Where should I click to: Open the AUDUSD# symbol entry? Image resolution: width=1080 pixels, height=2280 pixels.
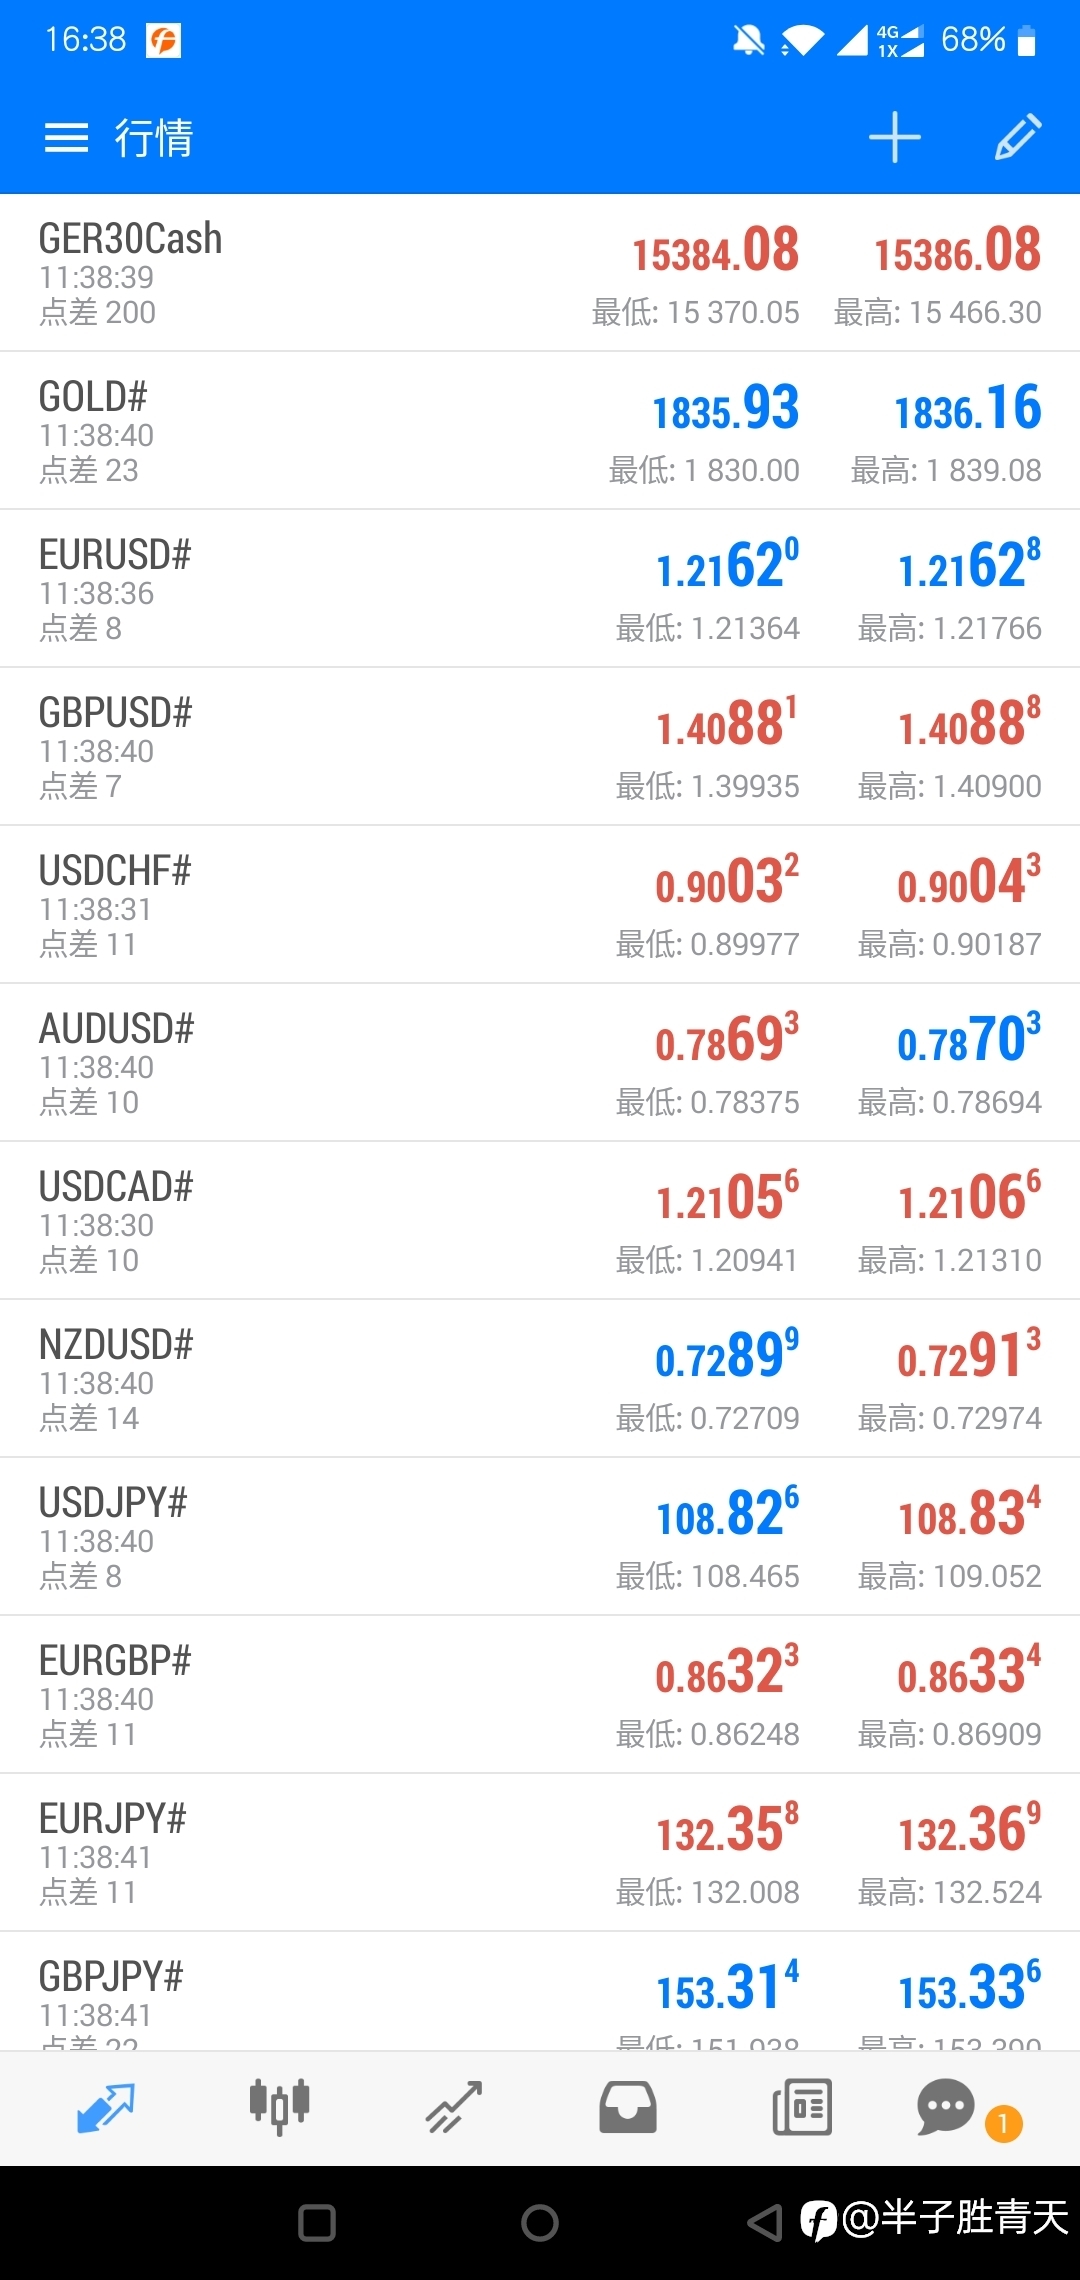[300, 1063]
